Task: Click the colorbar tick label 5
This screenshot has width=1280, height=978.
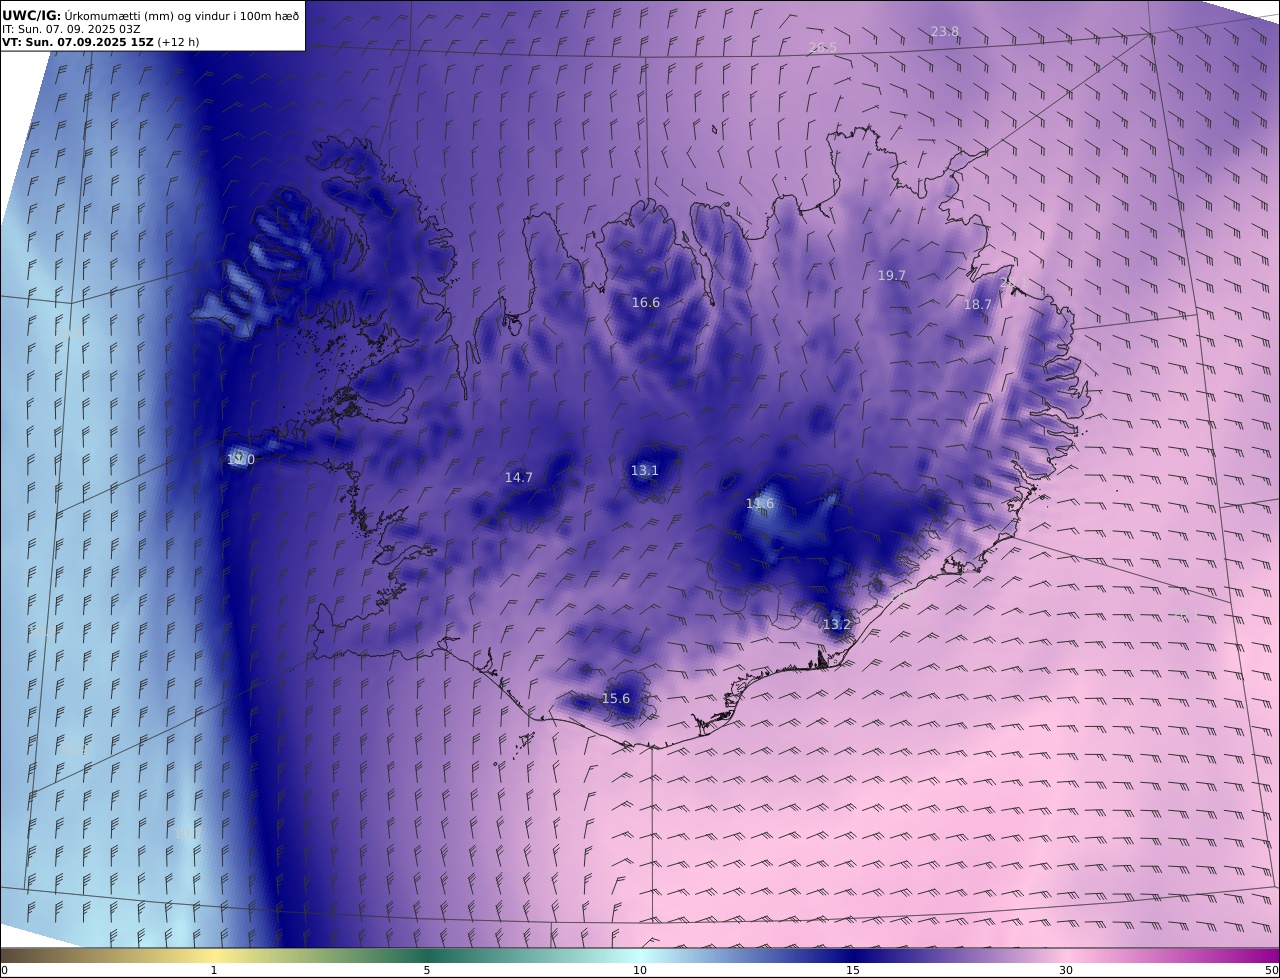Action: 427,970
